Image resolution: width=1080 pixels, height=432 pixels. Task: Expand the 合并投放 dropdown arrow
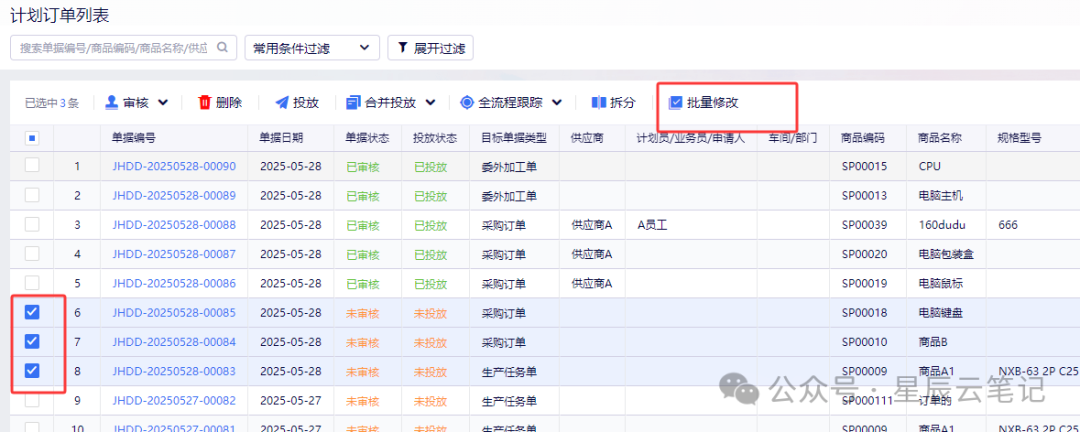[x=430, y=103]
